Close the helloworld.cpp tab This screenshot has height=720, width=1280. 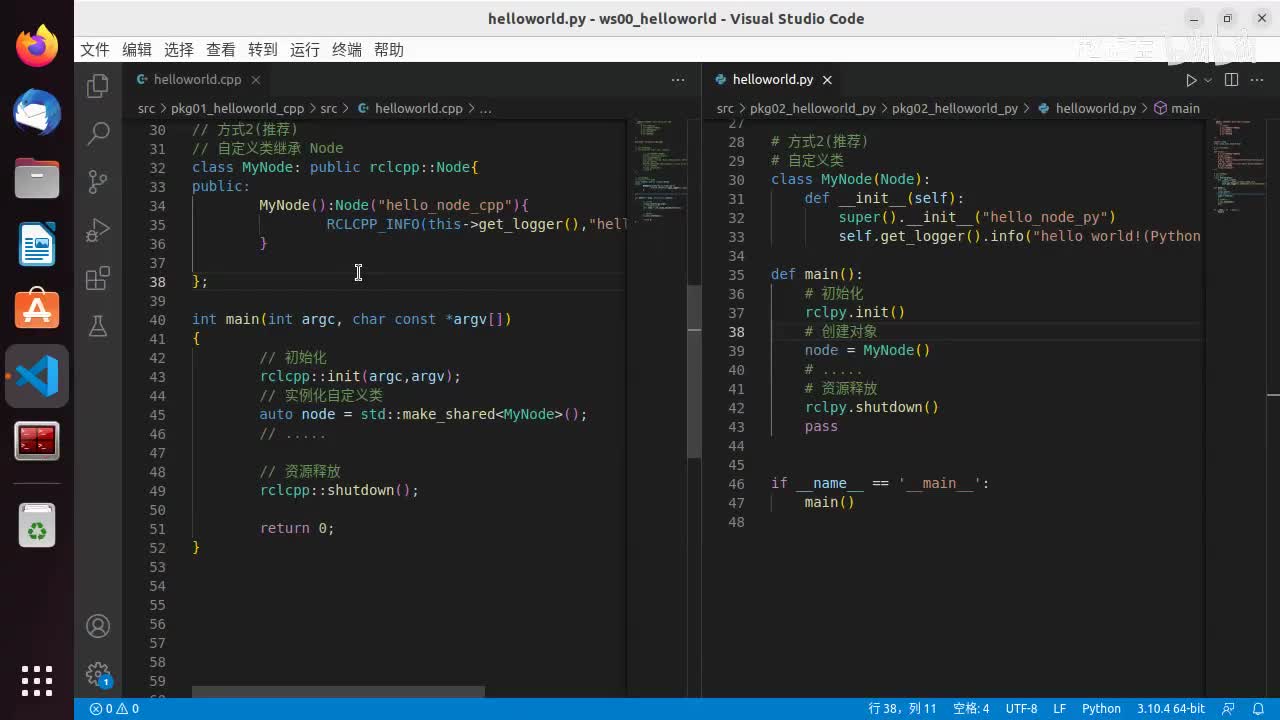click(x=256, y=80)
